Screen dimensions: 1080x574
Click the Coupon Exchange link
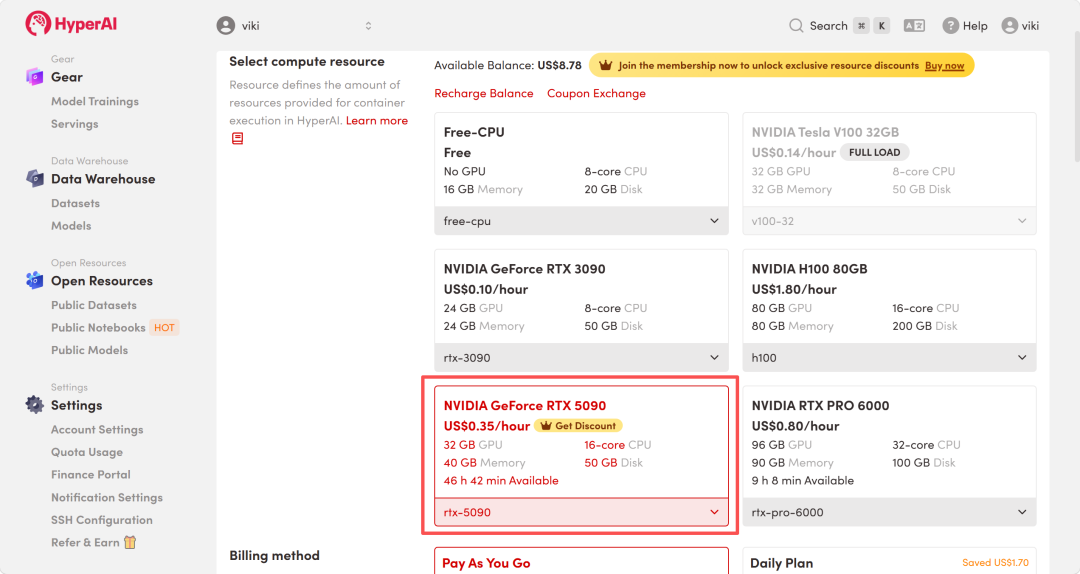click(x=596, y=93)
